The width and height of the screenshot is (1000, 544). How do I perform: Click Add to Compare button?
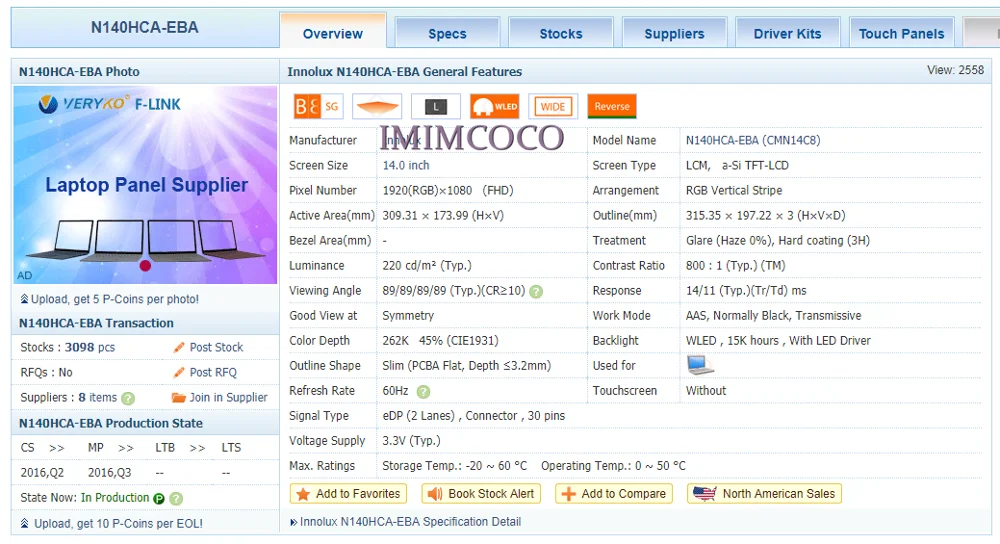[x=614, y=494]
